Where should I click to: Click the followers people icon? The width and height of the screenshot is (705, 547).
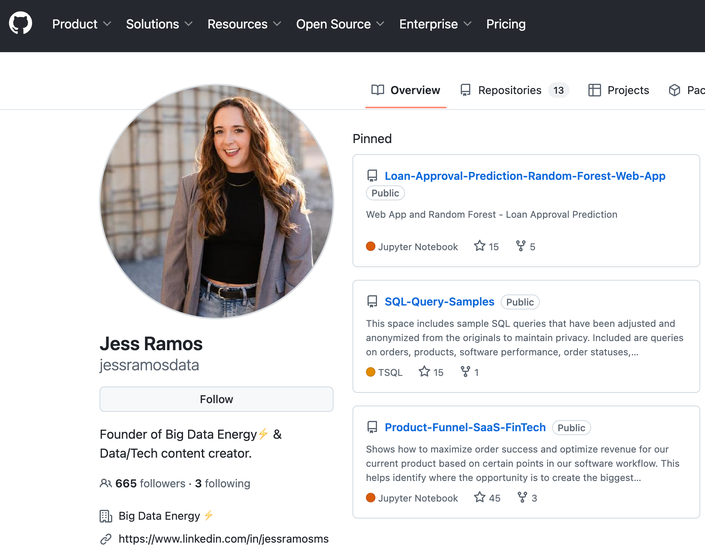pyautogui.click(x=106, y=484)
